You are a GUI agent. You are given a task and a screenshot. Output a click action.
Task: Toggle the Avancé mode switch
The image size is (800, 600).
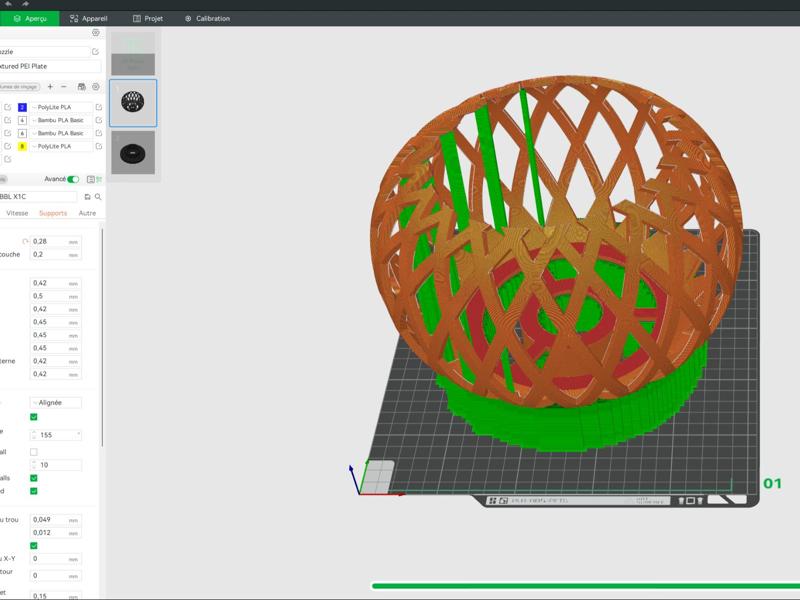73,179
